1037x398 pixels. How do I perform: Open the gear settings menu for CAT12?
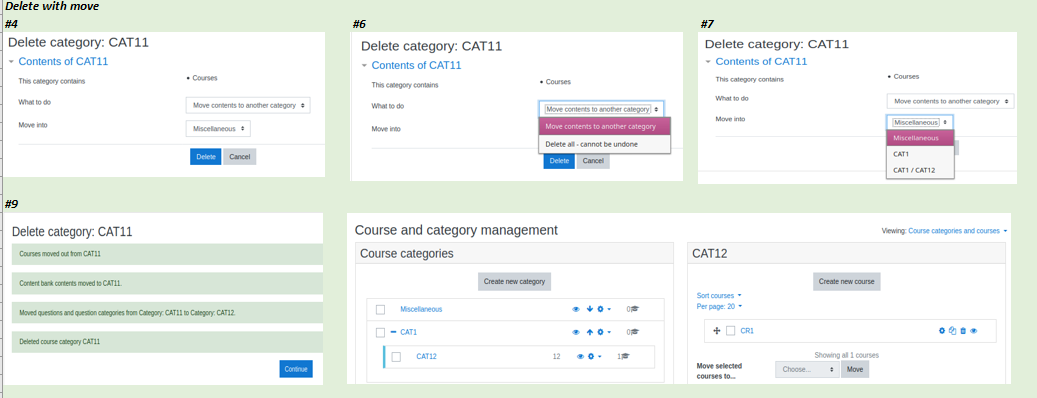click(x=593, y=356)
